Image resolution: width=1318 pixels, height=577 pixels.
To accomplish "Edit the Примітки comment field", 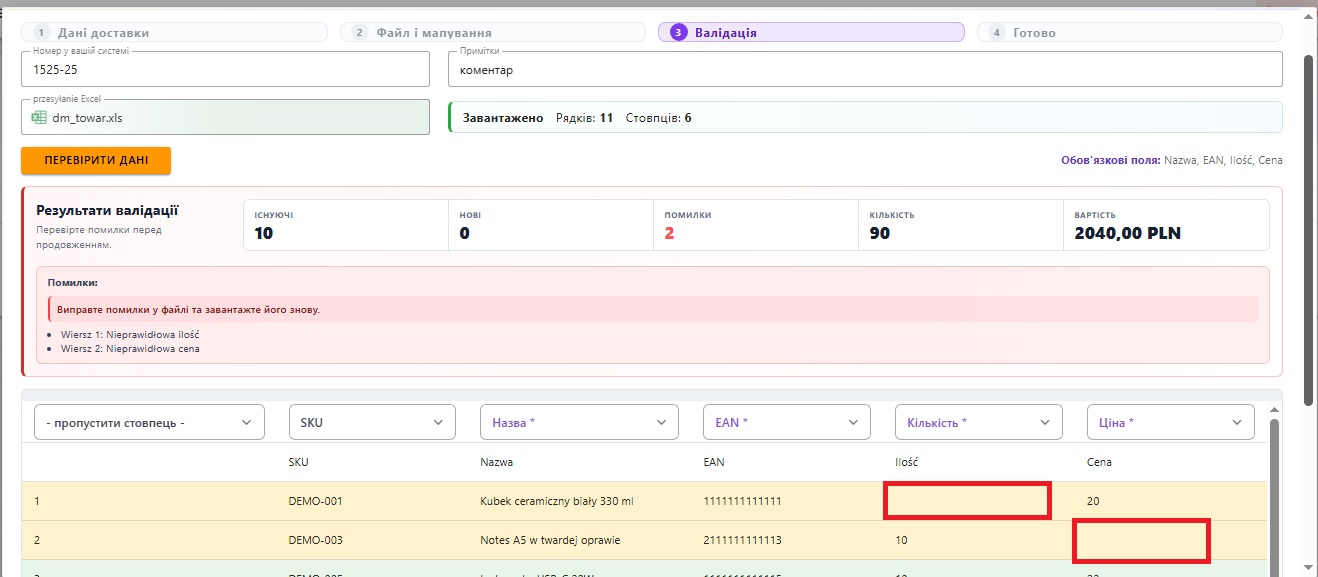I will tap(865, 70).
